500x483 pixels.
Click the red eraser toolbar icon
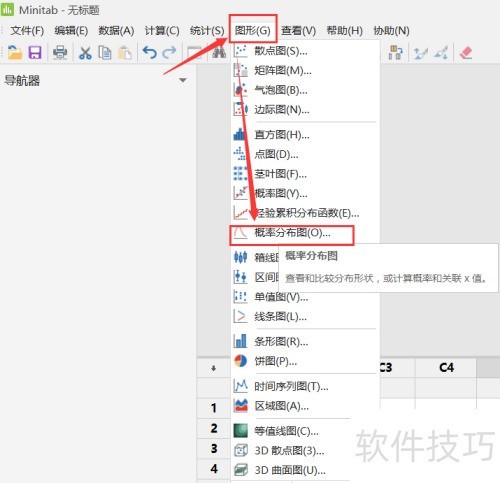point(466,53)
